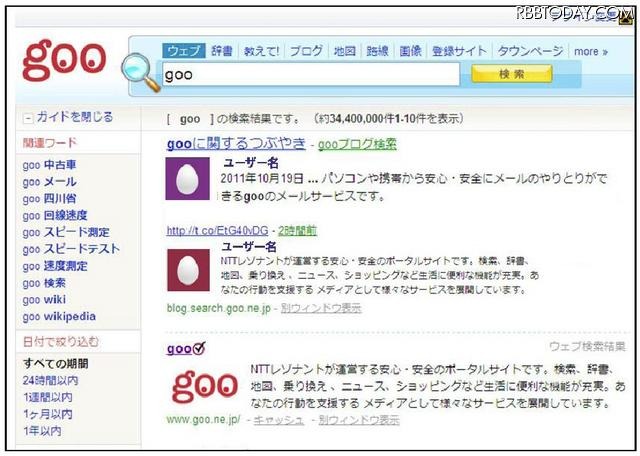Click the goo logo thumbnail in web result

tap(205, 386)
